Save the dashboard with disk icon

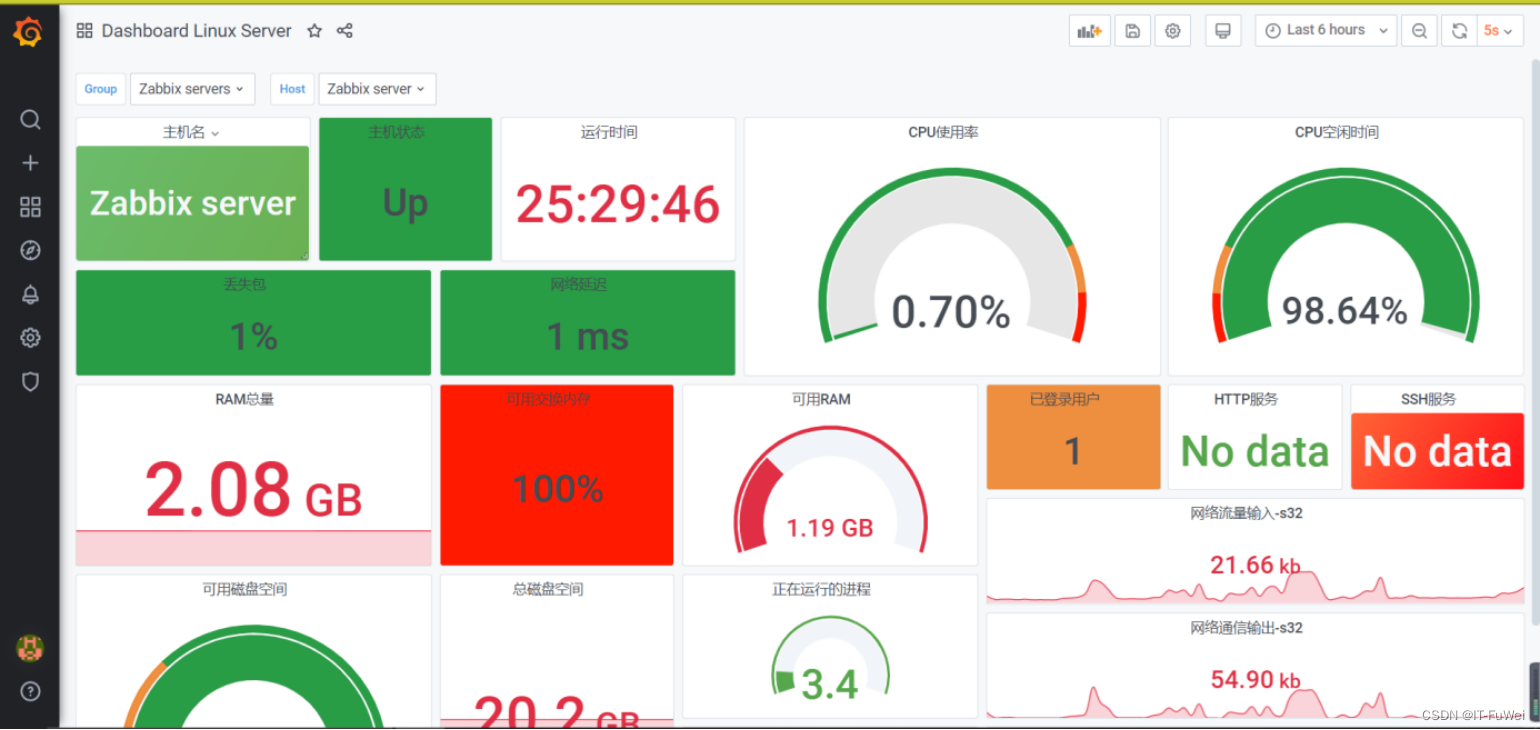1132,31
